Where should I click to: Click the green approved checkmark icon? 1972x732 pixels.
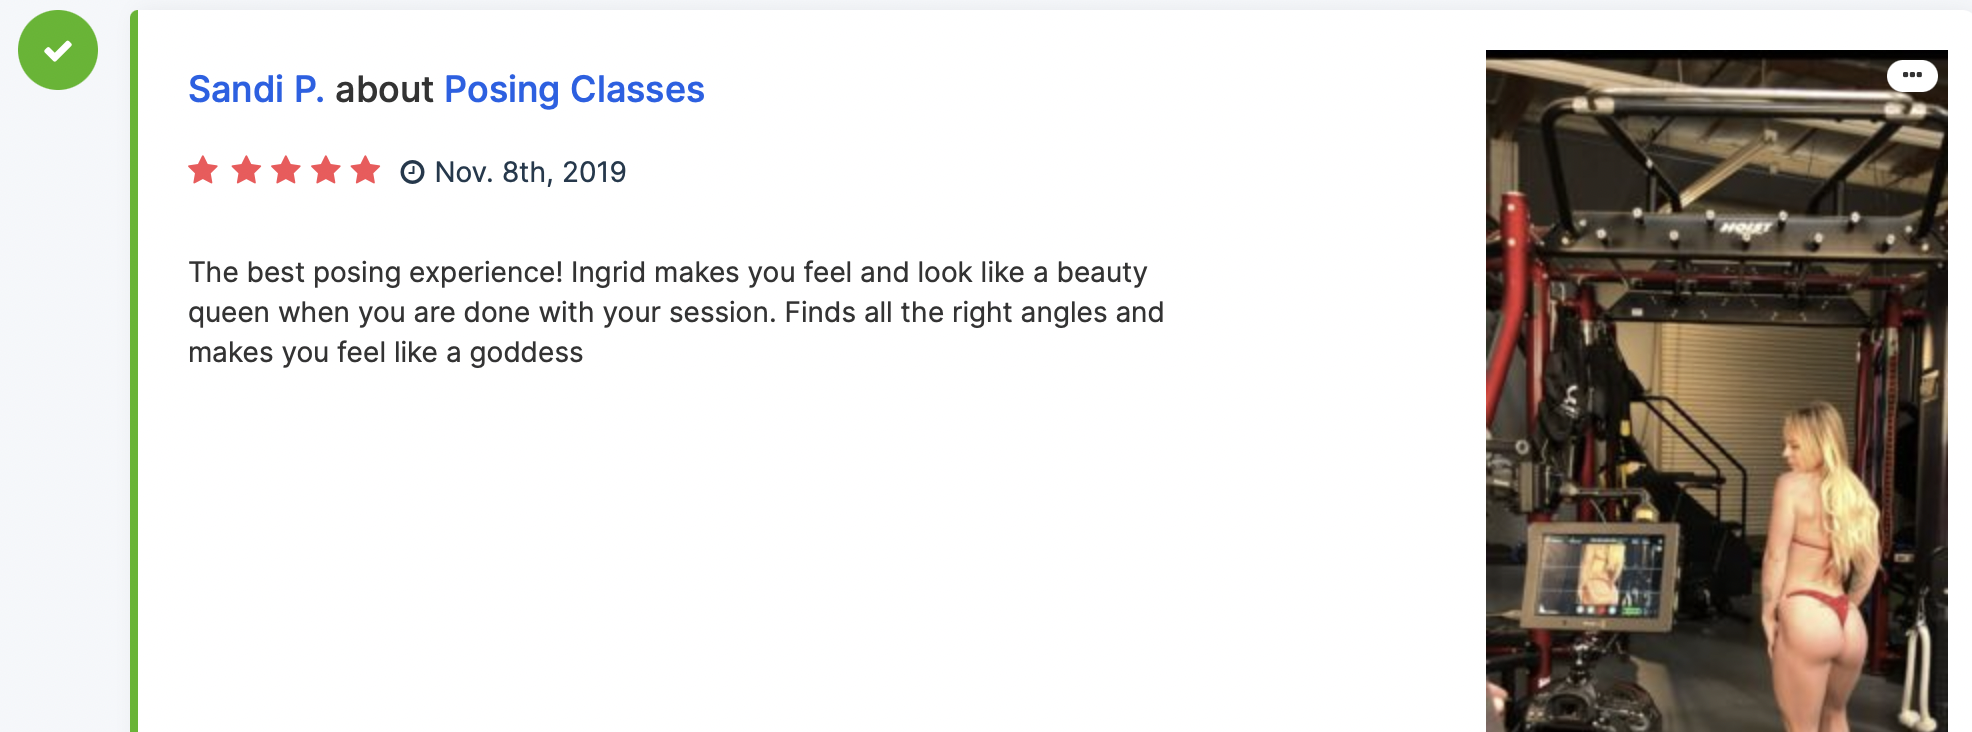tap(58, 50)
